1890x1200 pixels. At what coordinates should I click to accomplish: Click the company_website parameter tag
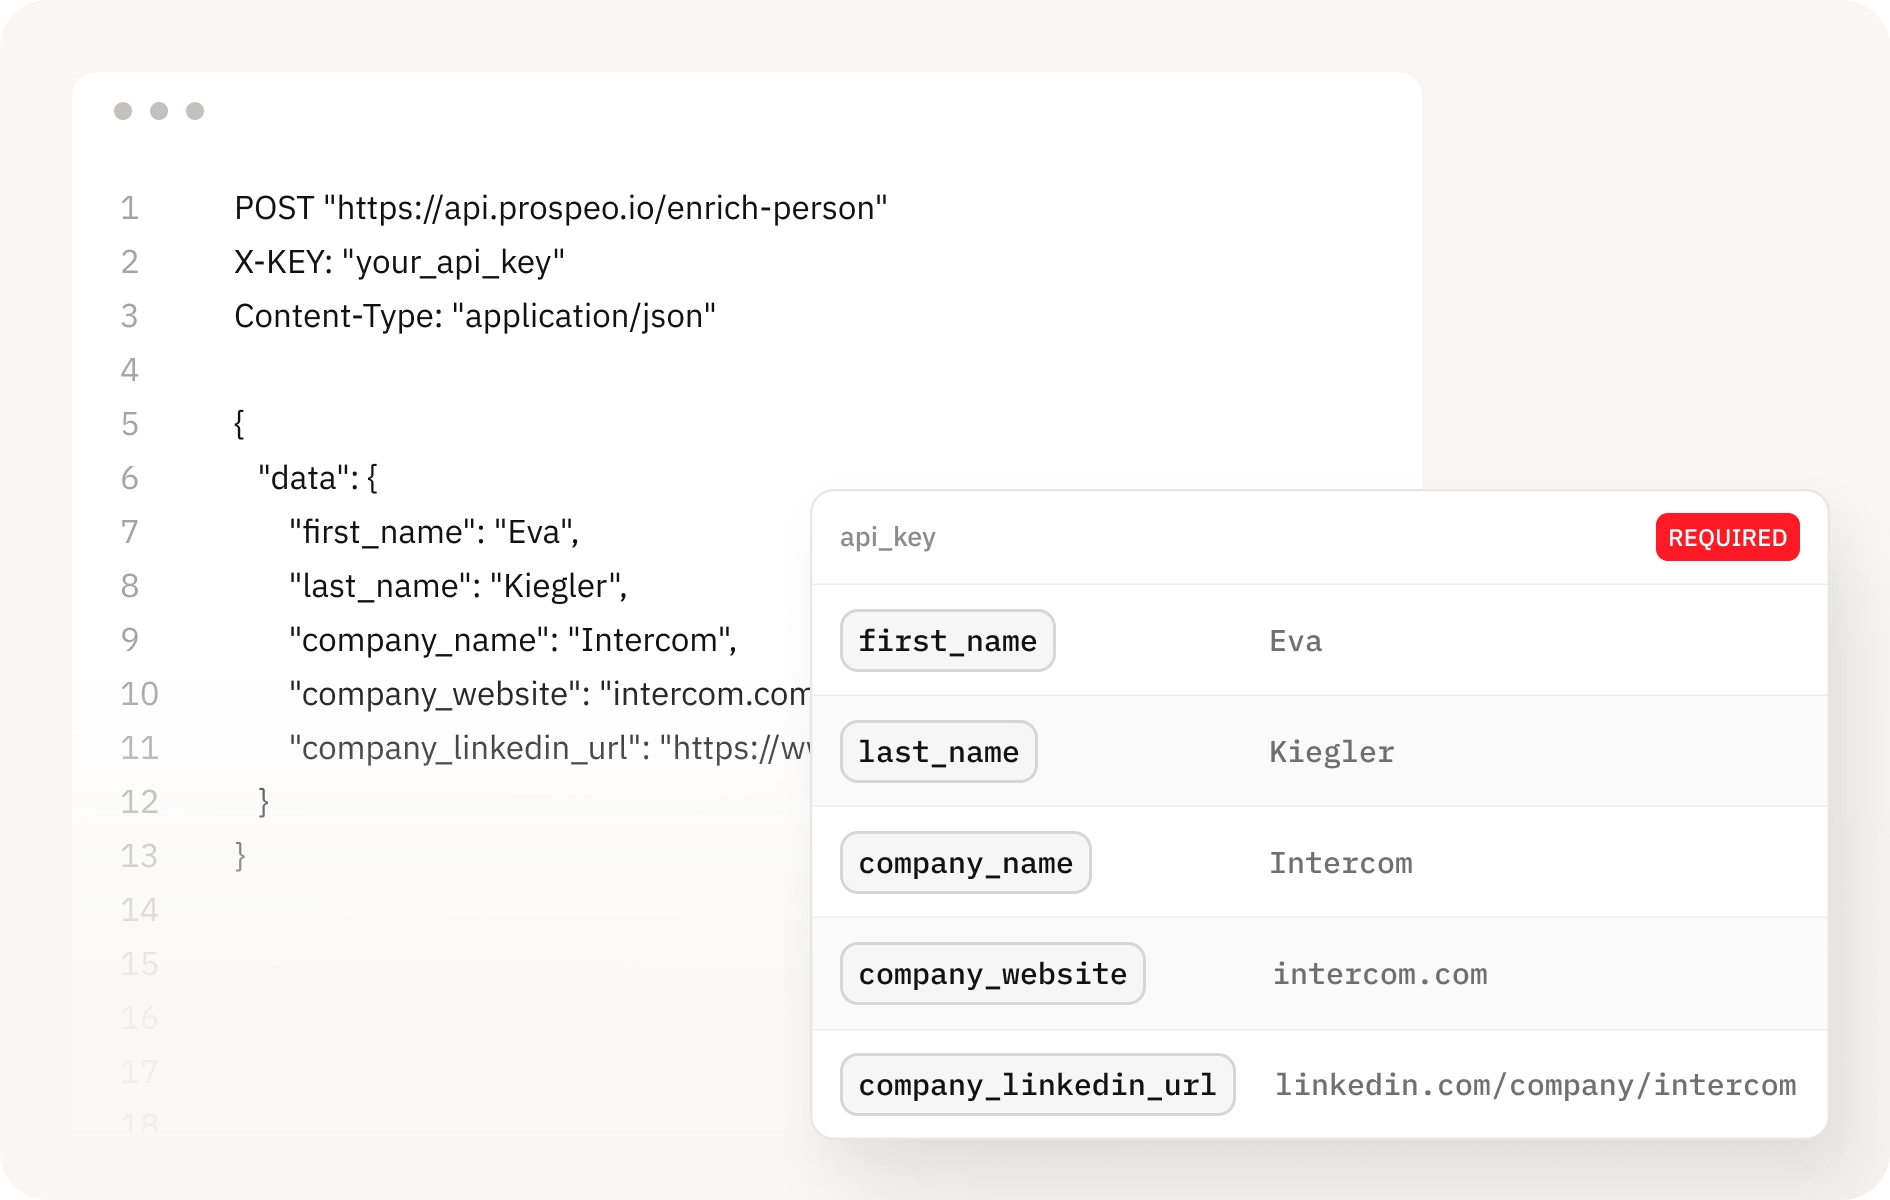click(992, 974)
